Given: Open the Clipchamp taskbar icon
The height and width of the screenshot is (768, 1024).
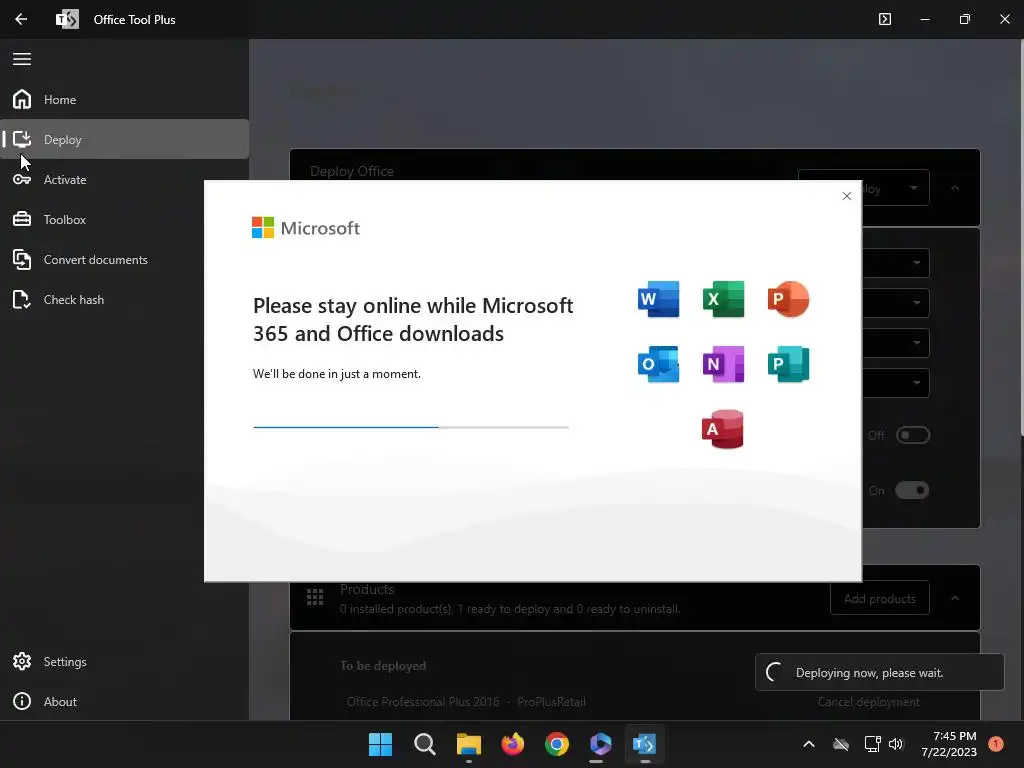Looking at the screenshot, I should point(600,744).
